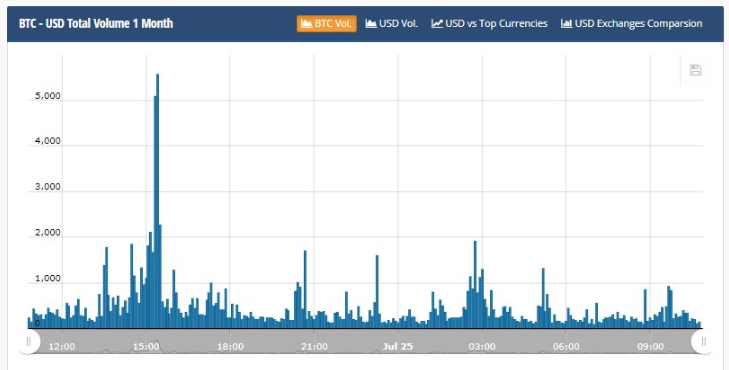Click the area chart icon beside USD Vol.
The height and width of the screenshot is (370, 729).
[x=371, y=24]
